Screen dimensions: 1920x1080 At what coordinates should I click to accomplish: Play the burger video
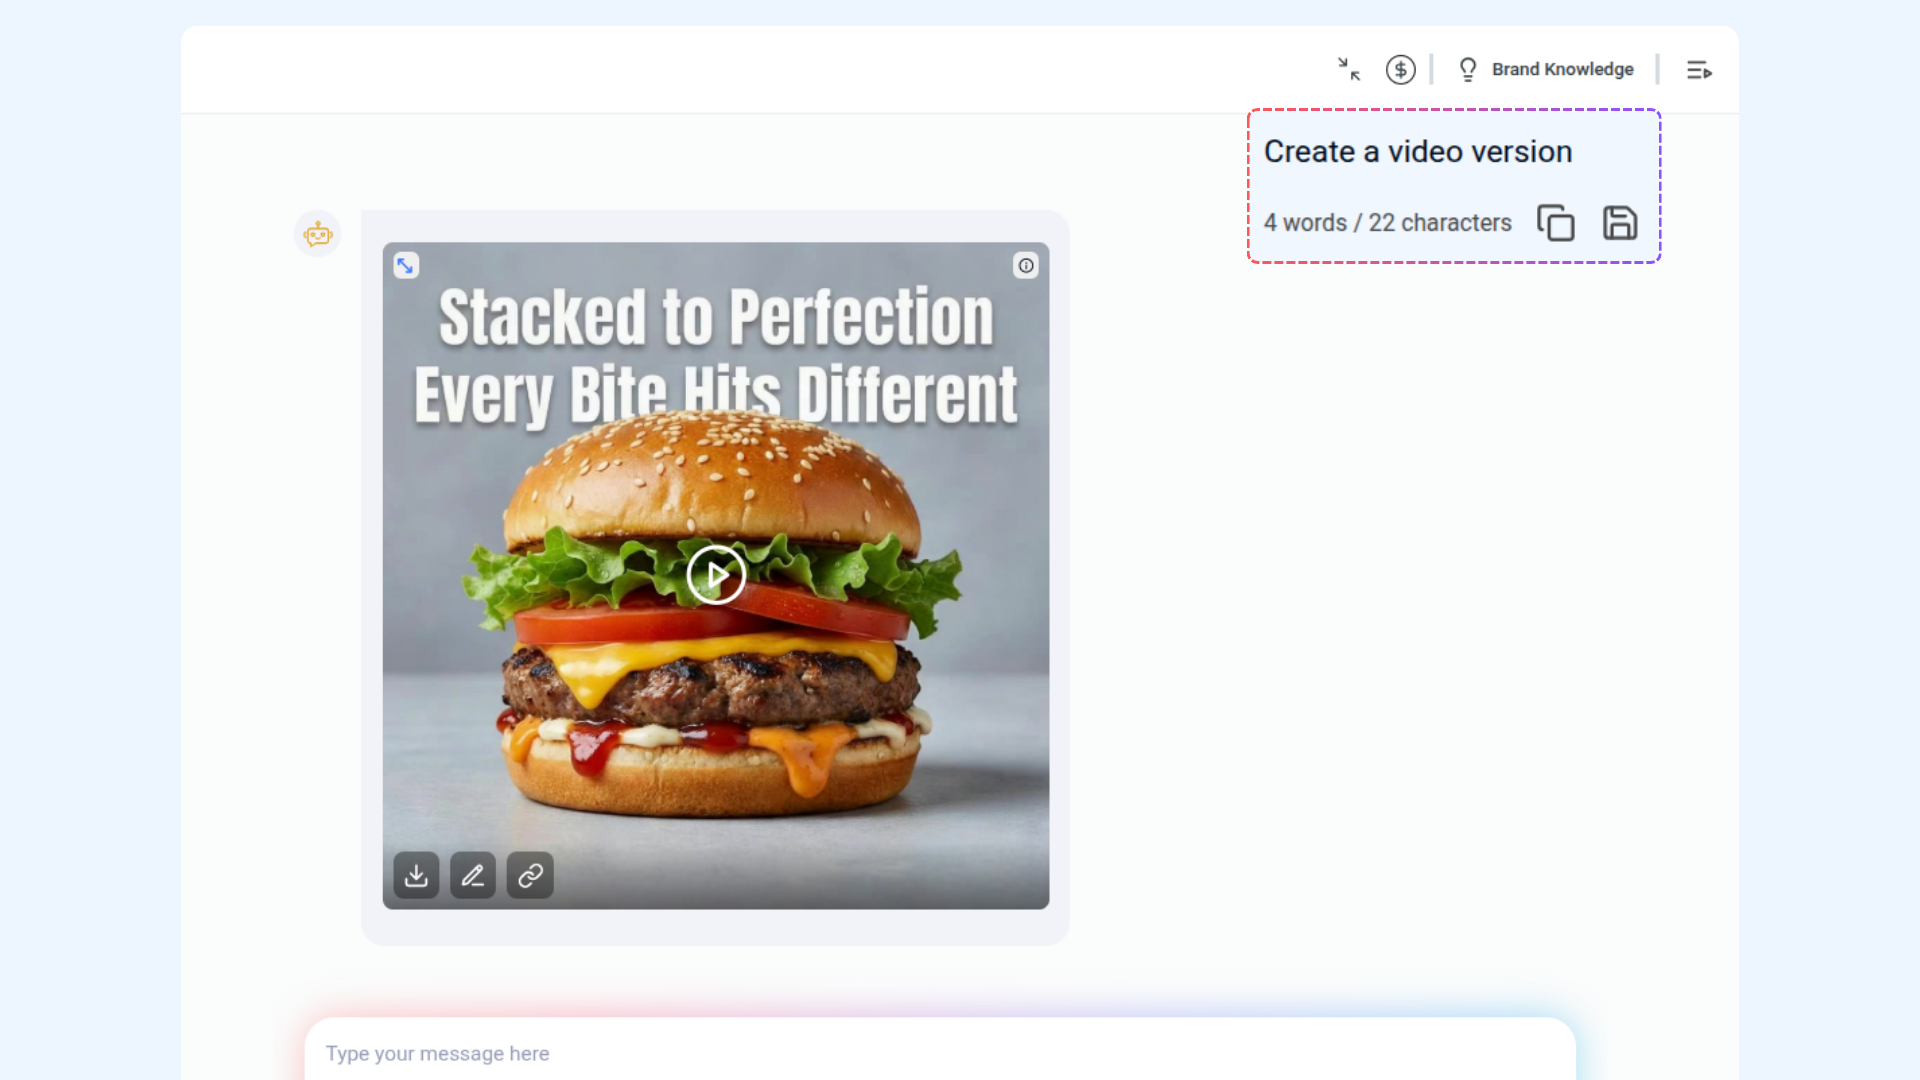[x=716, y=575]
